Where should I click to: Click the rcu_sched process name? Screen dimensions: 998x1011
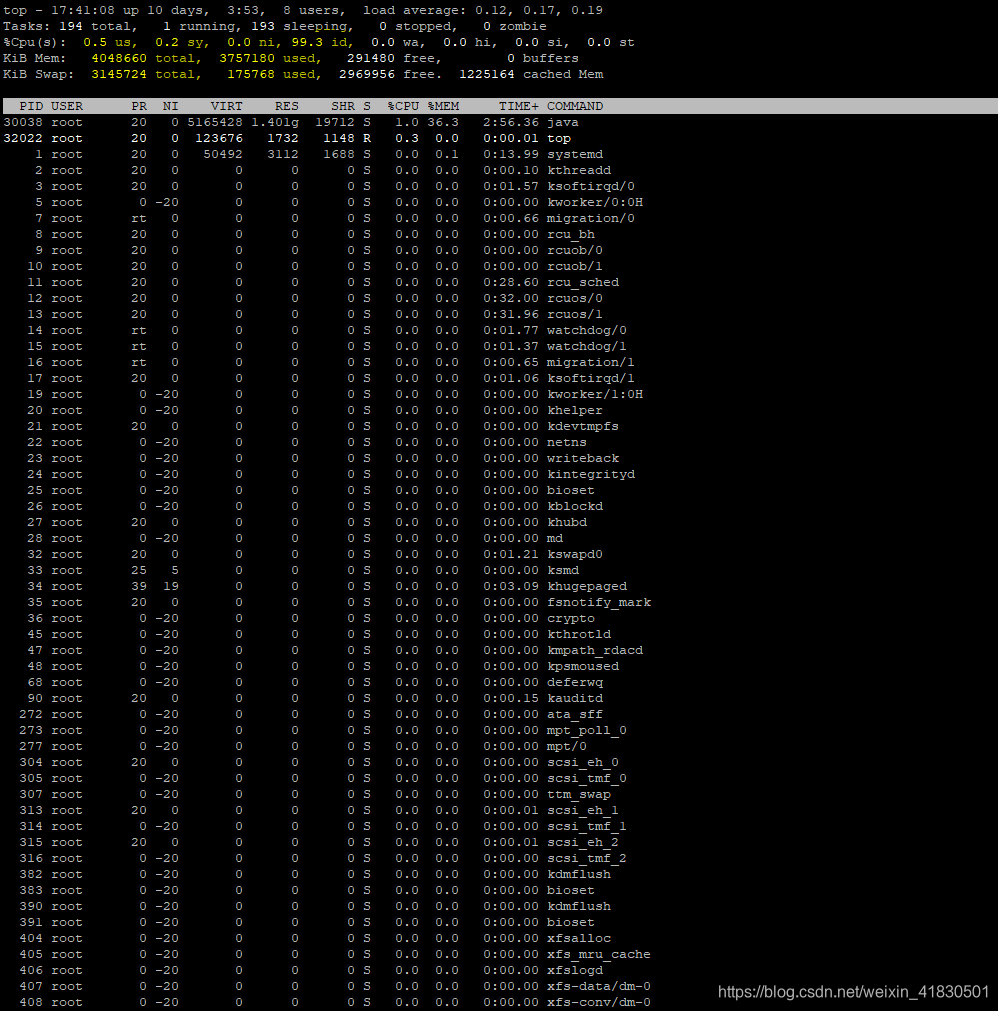[583, 282]
